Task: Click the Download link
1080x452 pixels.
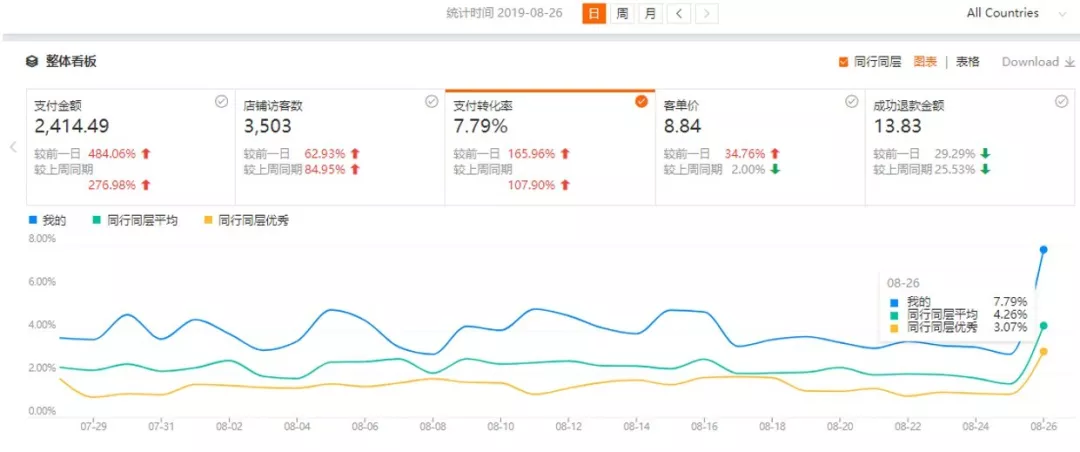Action: pyautogui.click(x=1030, y=62)
